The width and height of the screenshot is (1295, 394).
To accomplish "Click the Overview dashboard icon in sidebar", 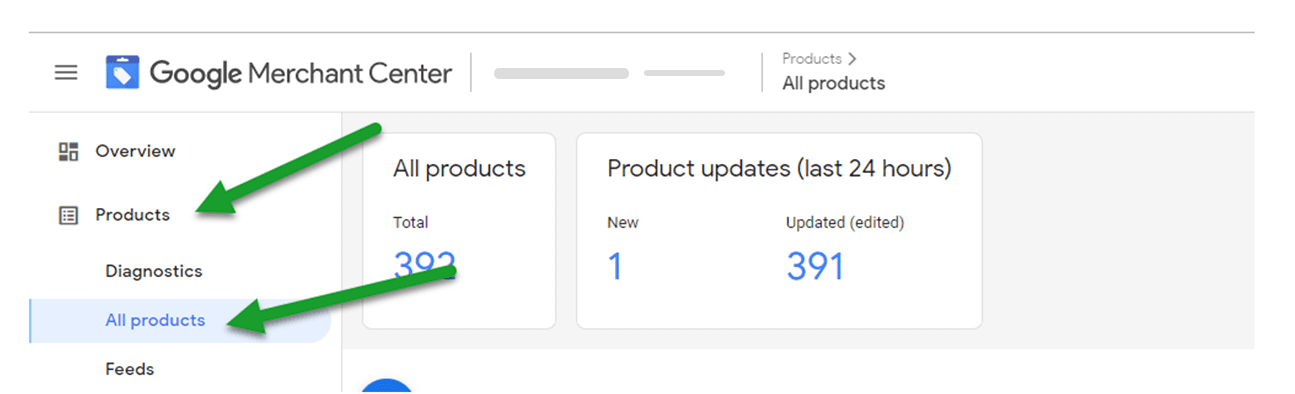I will 68,151.
